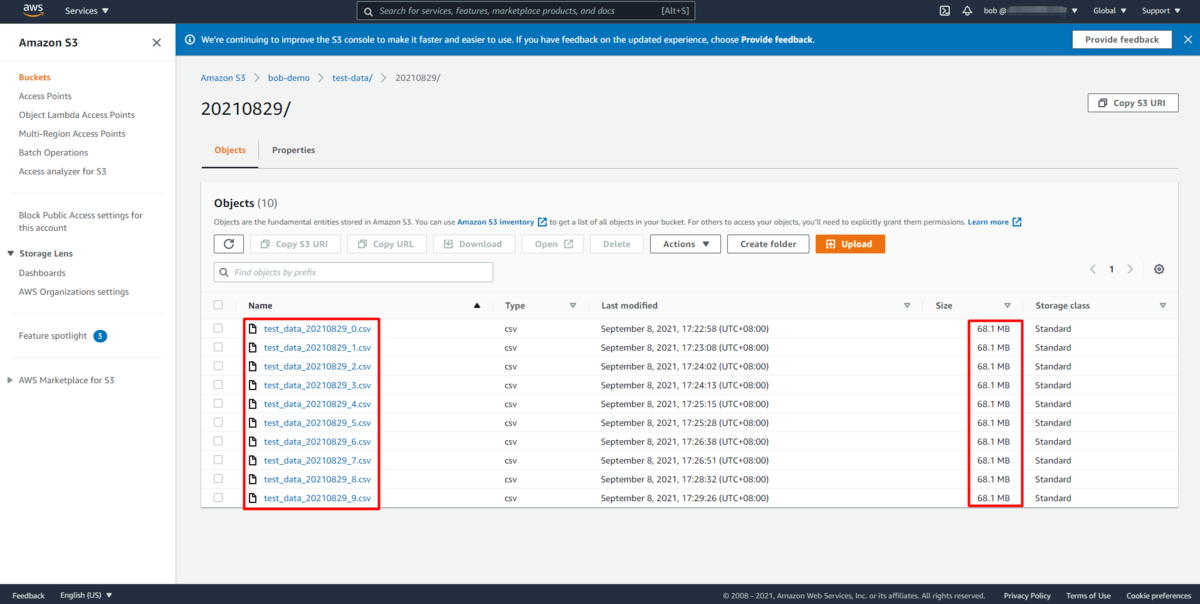The height and width of the screenshot is (604, 1200).
Task: Go to next page arrow
Action: pyautogui.click(x=1130, y=270)
